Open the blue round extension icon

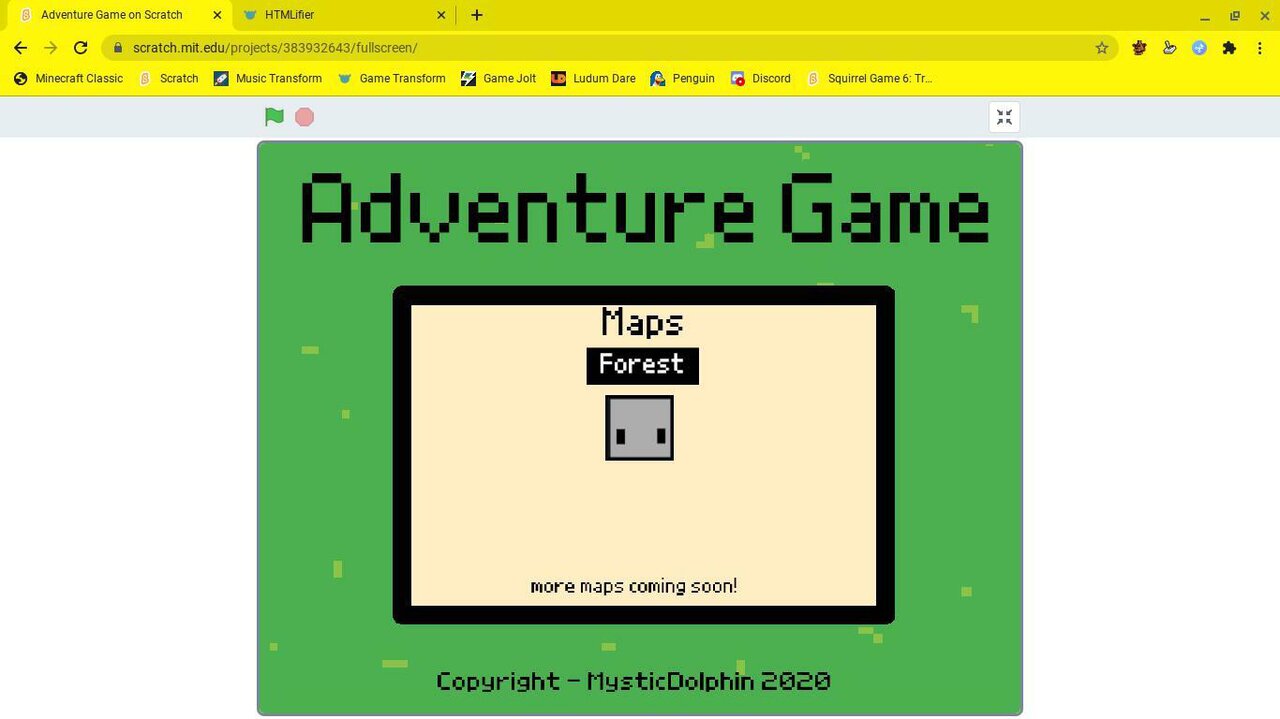(x=1199, y=47)
